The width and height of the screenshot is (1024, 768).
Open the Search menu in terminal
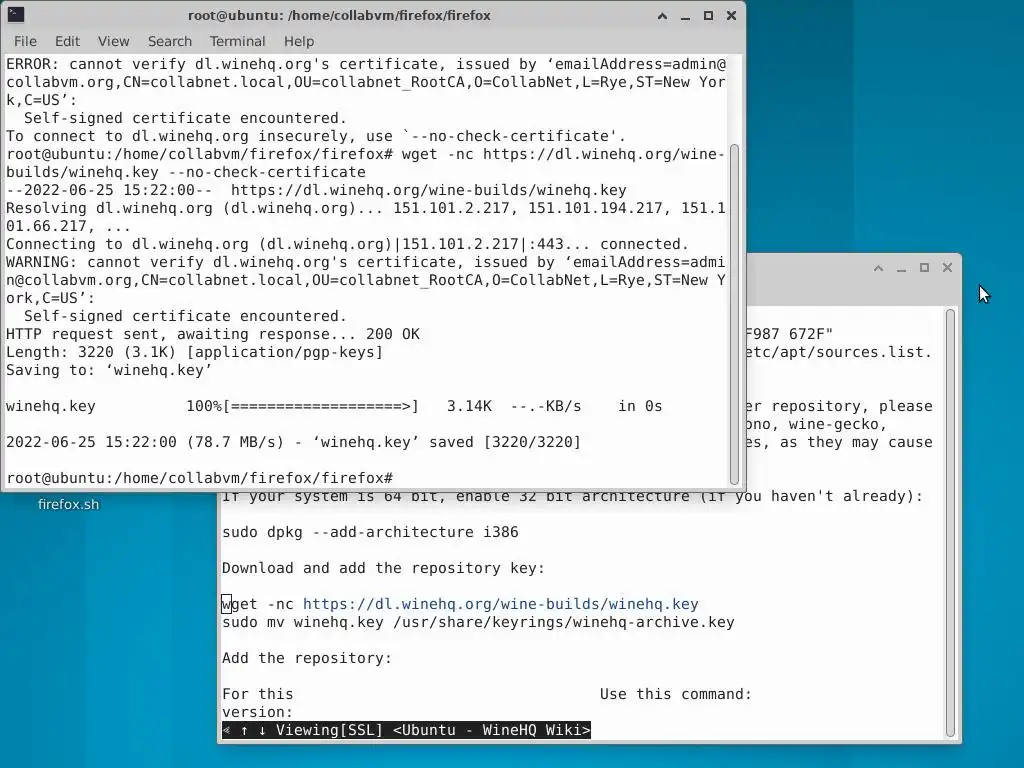[x=170, y=41]
